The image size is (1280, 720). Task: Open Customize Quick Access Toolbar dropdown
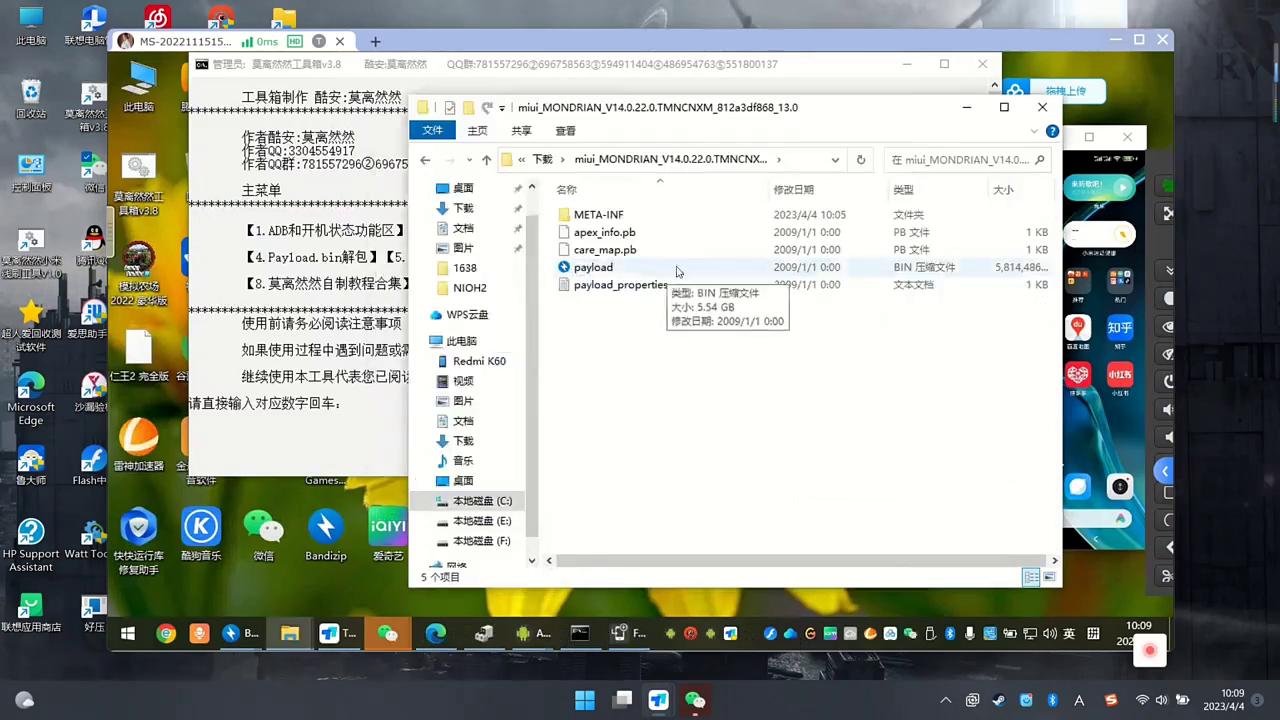[502, 108]
